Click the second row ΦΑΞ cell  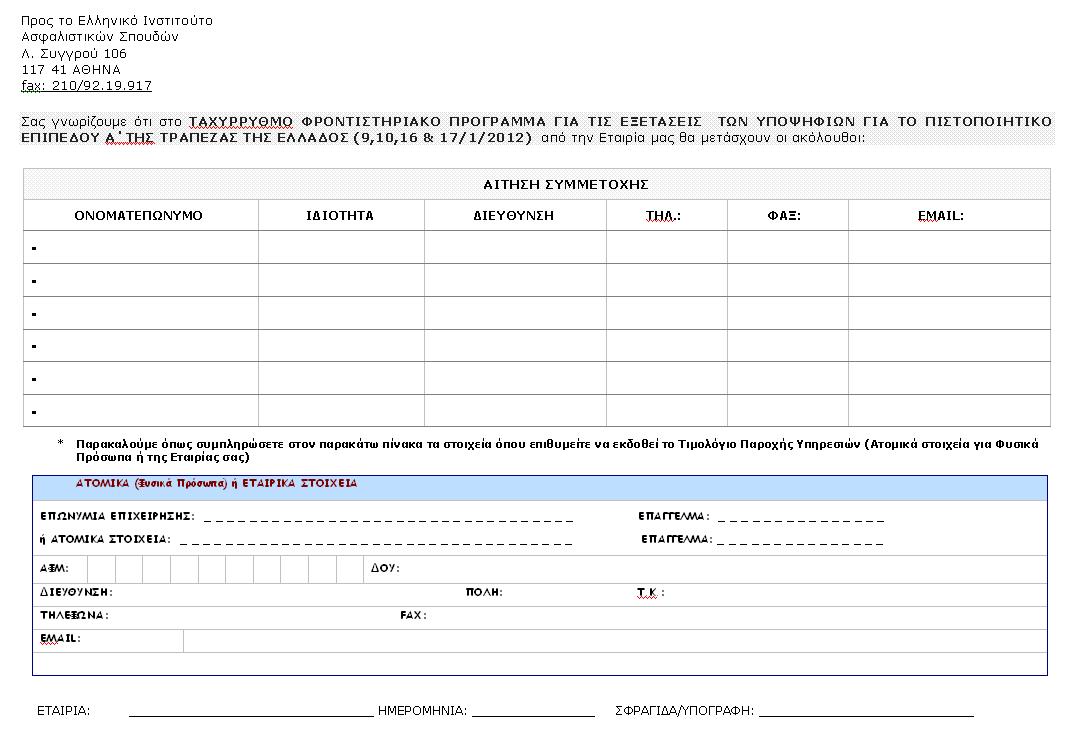[787, 280]
